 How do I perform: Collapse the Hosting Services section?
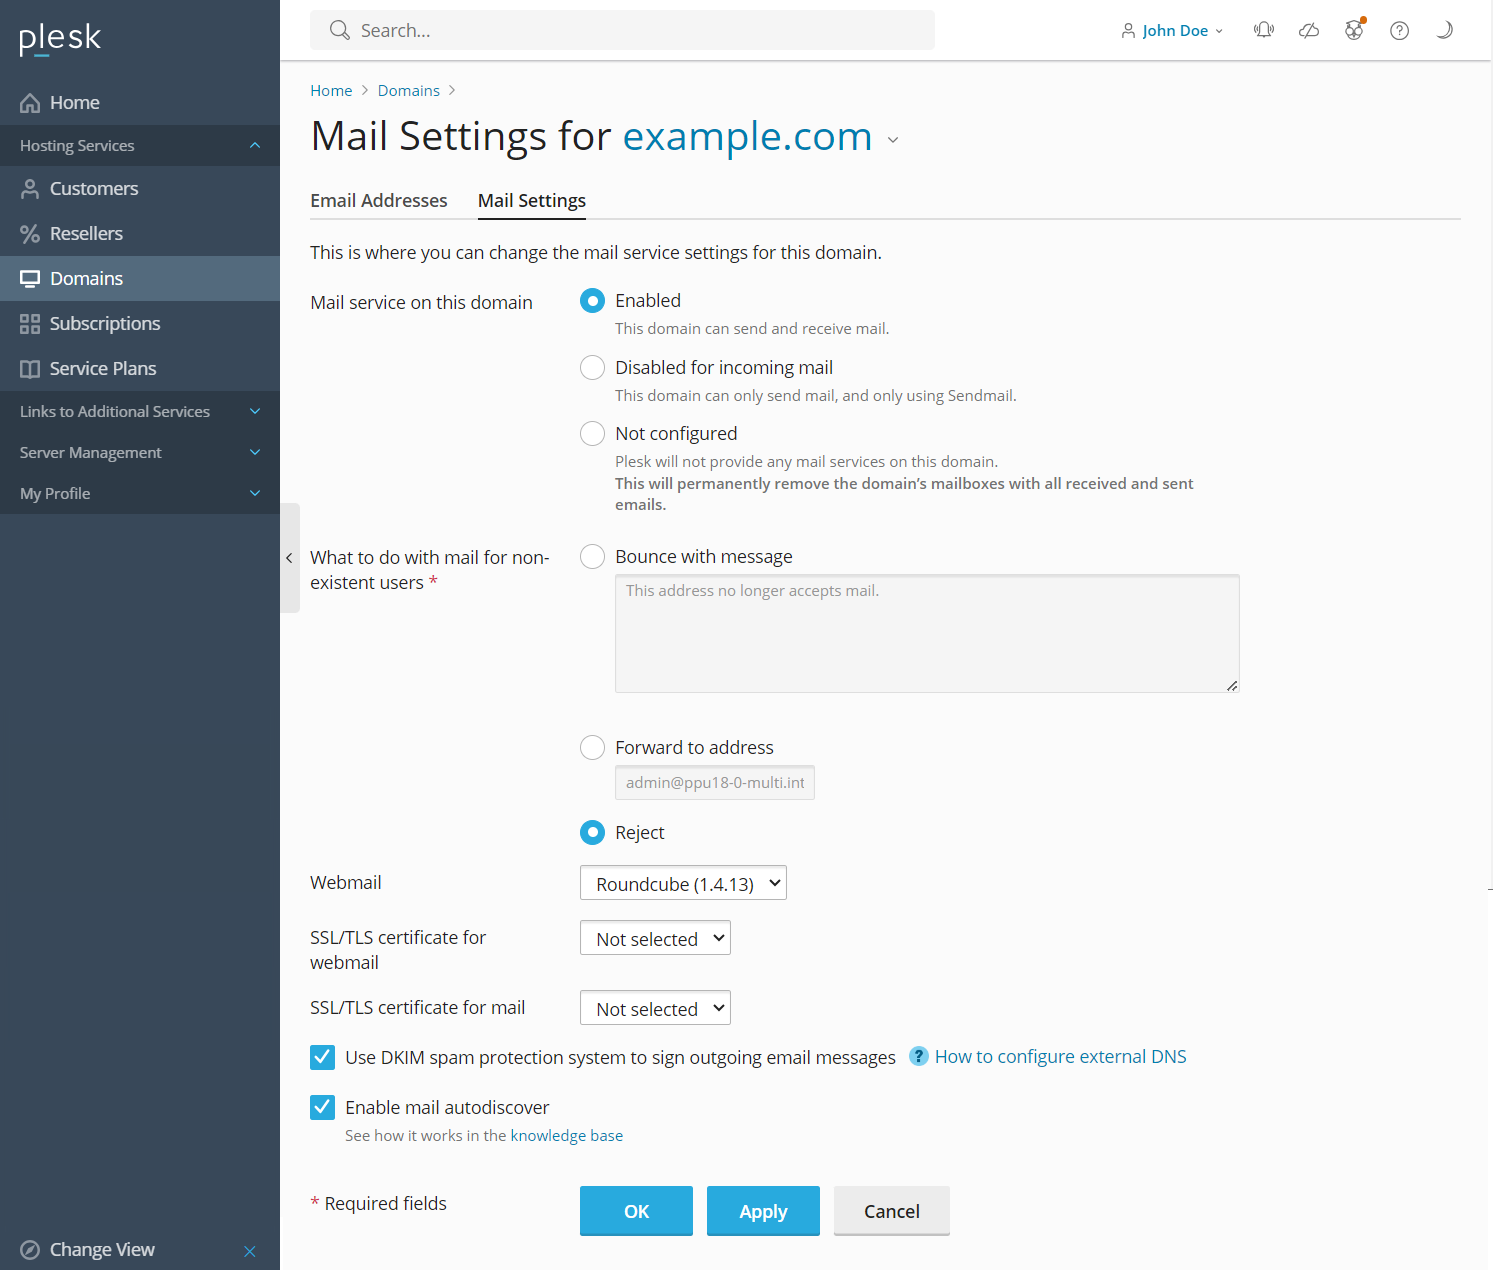pyautogui.click(x=254, y=145)
